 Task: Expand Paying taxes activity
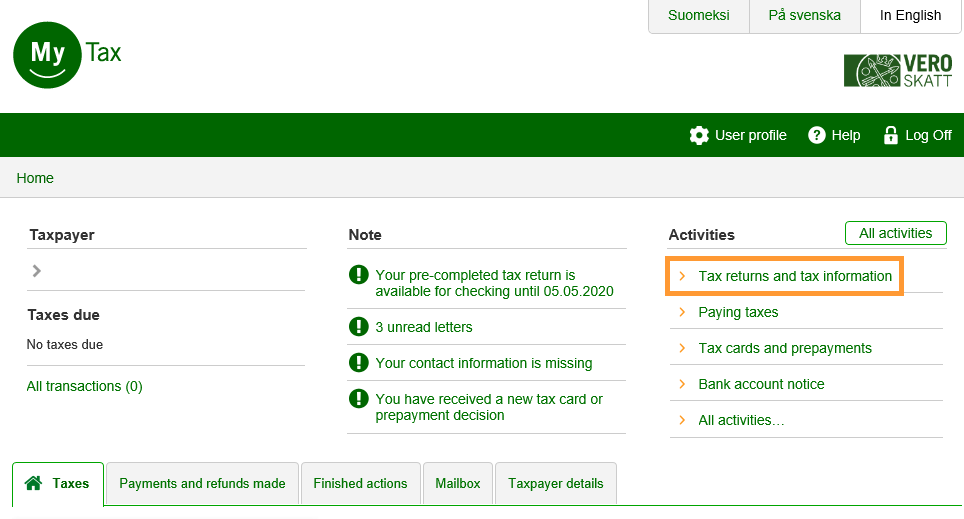point(738,312)
